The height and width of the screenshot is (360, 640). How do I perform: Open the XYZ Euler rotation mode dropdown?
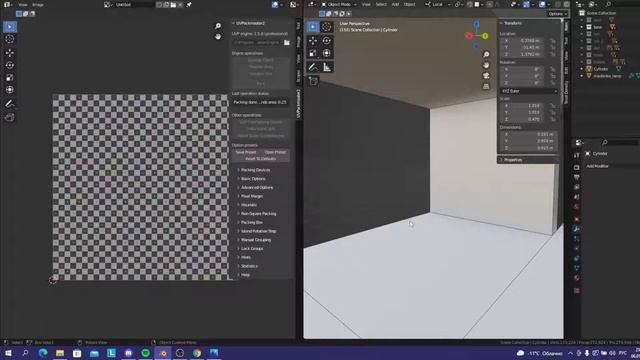coord(529,91)
